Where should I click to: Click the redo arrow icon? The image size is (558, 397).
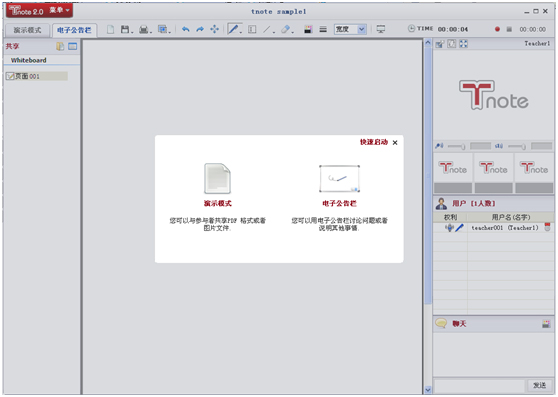click(200, 29)
